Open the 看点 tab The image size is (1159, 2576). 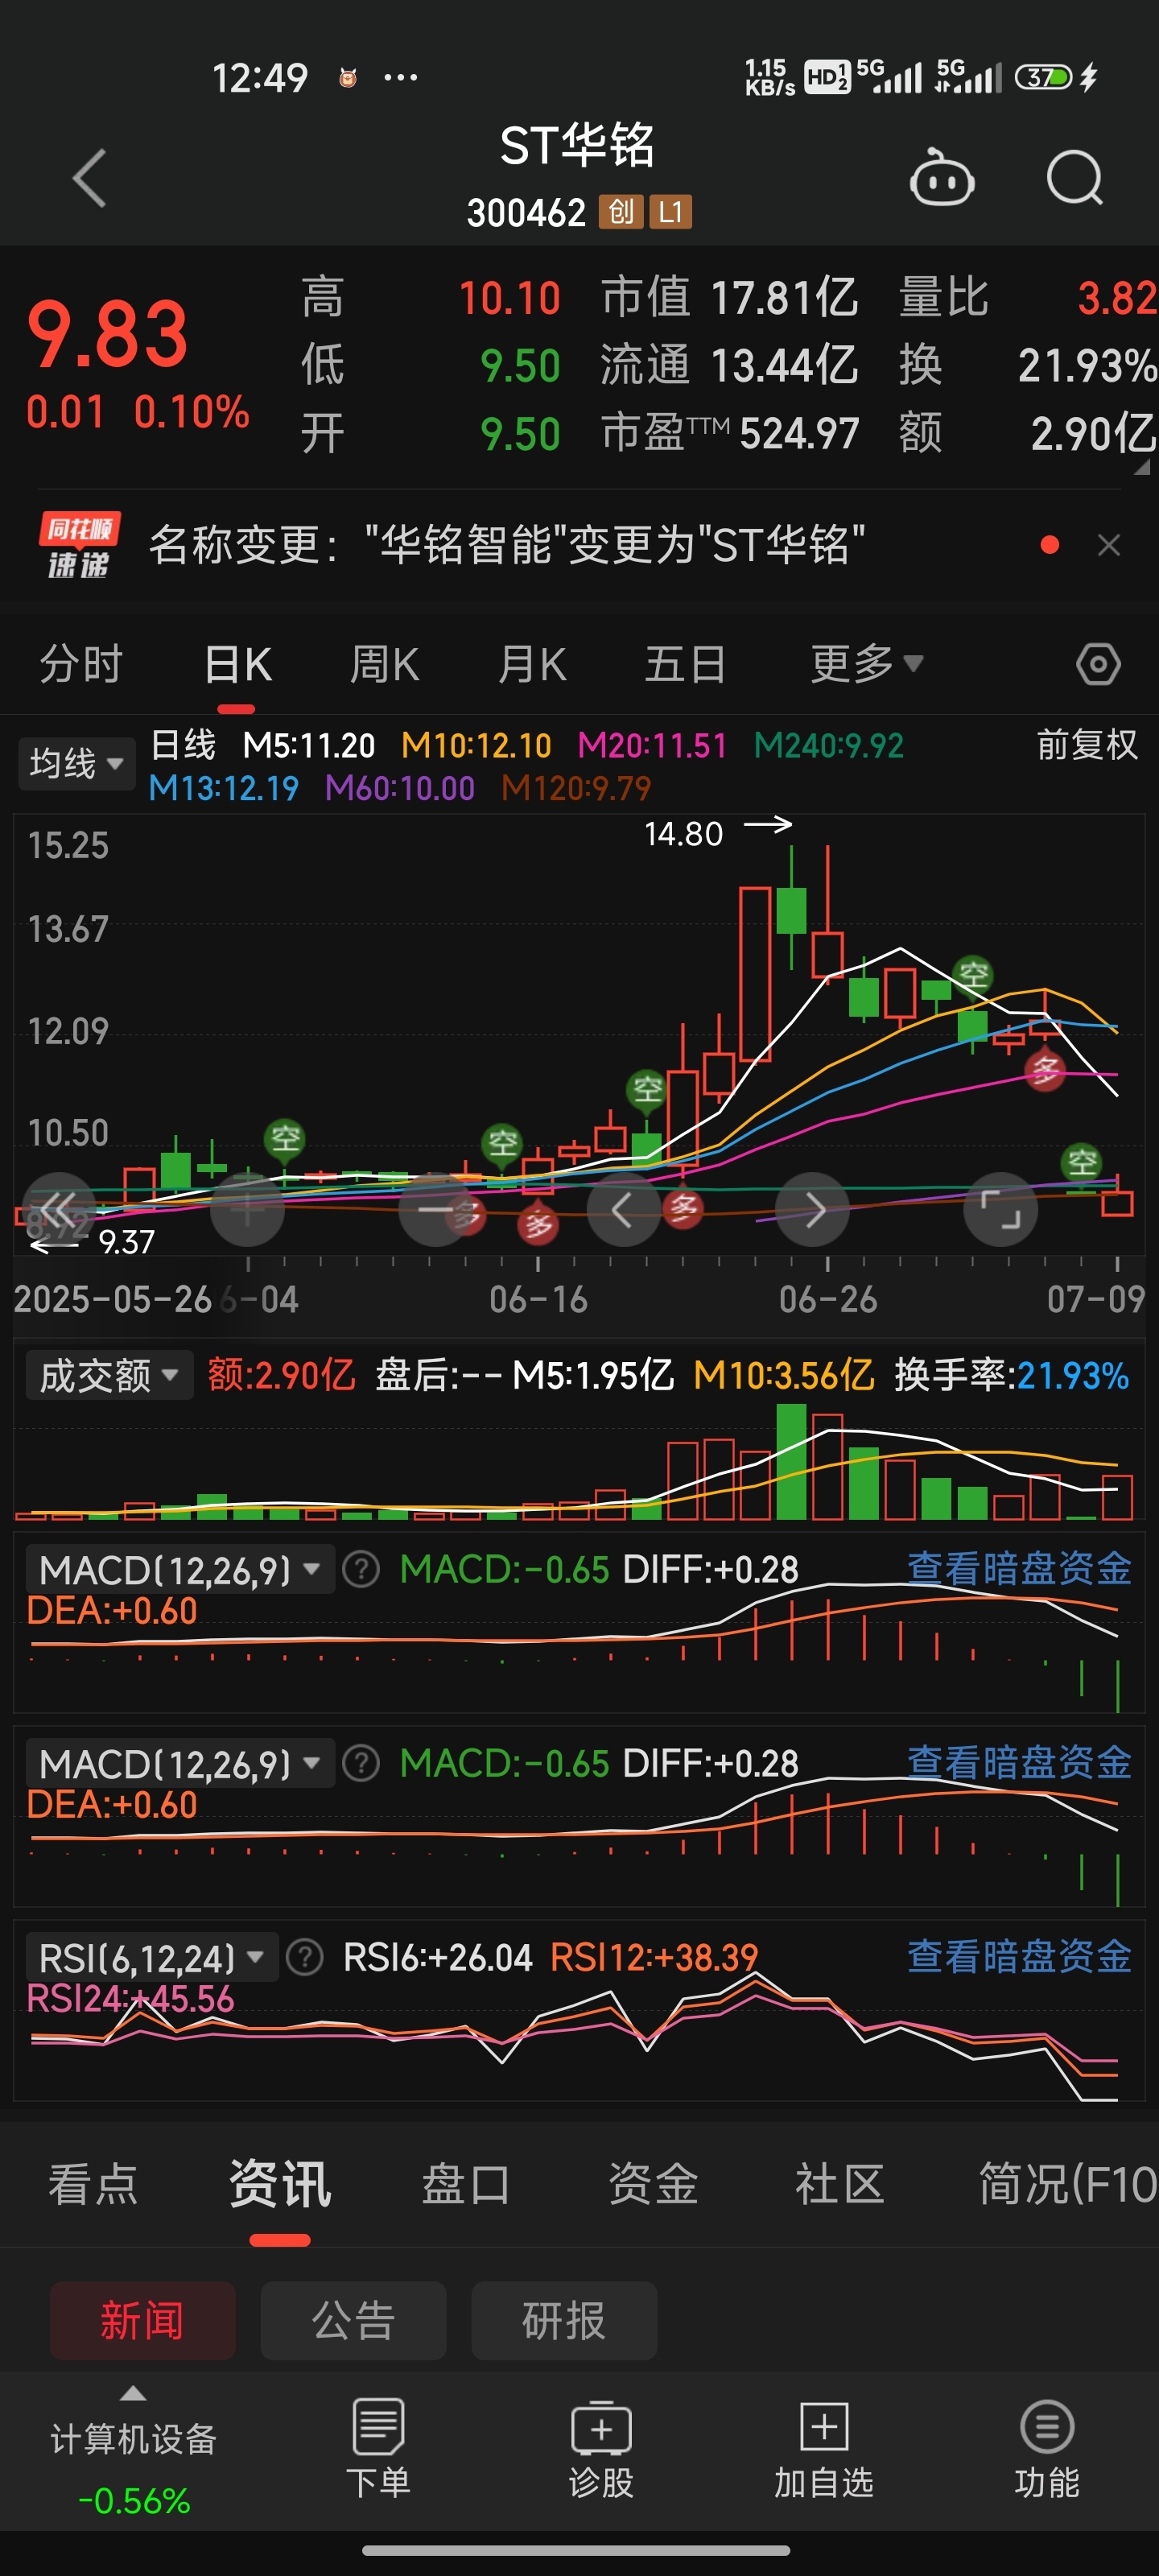tap(93, 2184)
